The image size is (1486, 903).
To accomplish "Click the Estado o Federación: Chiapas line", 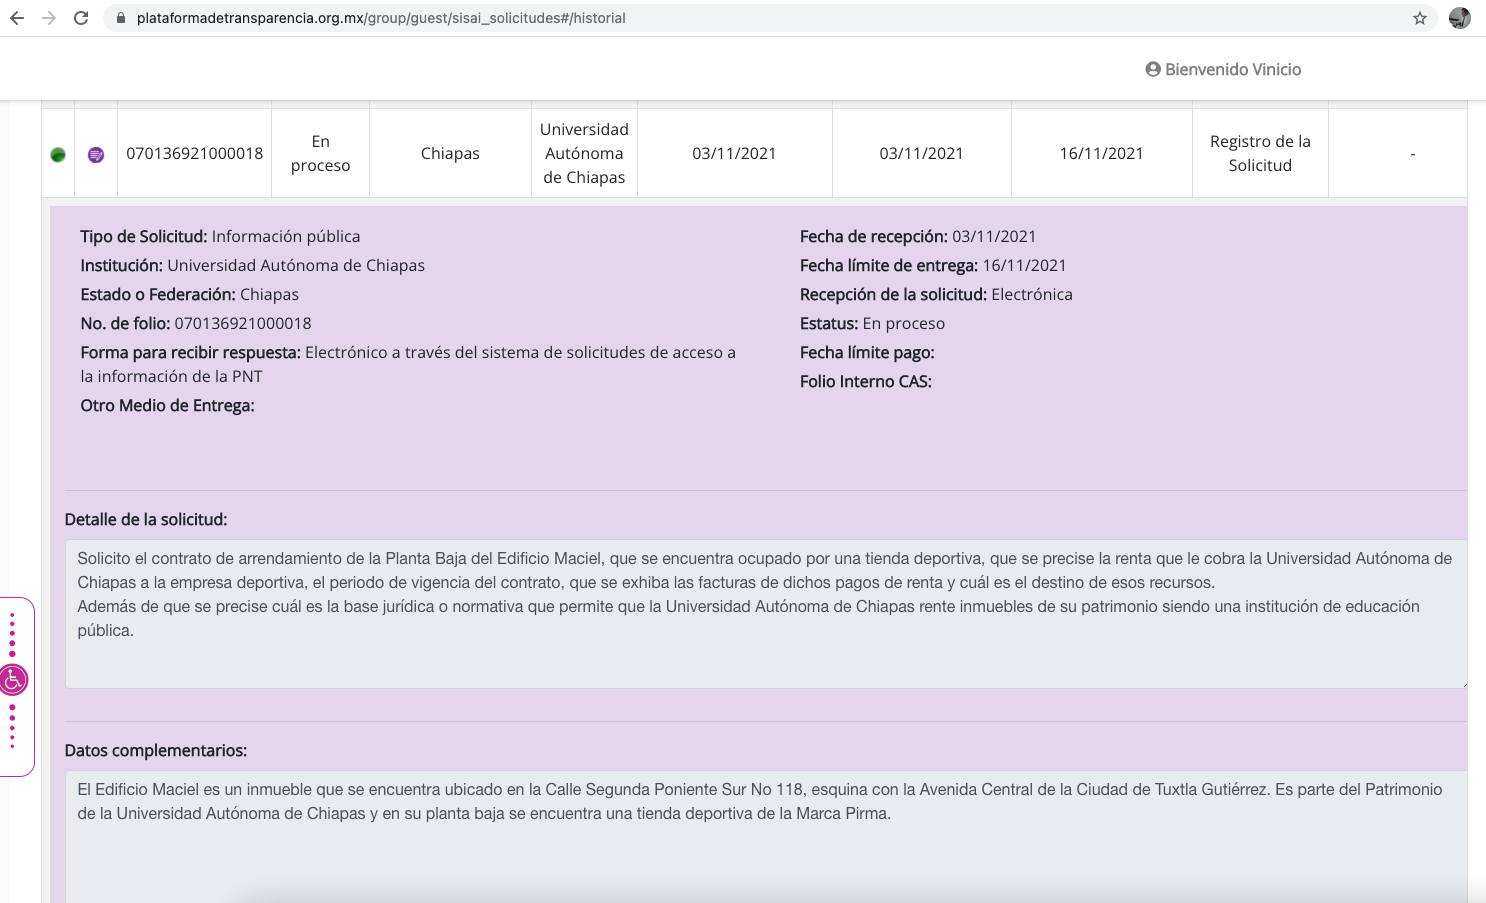I will click(189, 294).
